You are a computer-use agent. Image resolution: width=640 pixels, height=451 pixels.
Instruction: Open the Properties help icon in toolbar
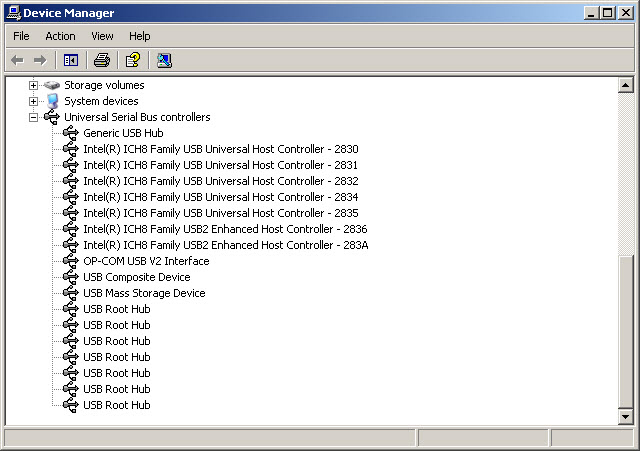click(x=133, y=60)
